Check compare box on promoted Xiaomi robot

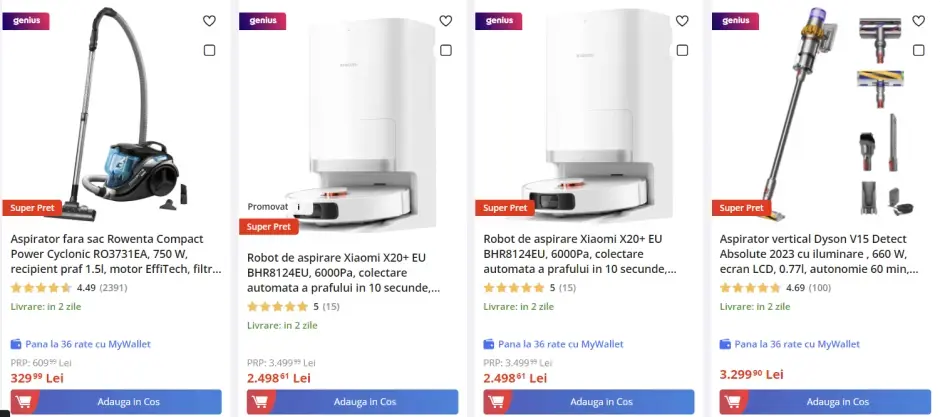pyautogui.click(x=445, y=50)
